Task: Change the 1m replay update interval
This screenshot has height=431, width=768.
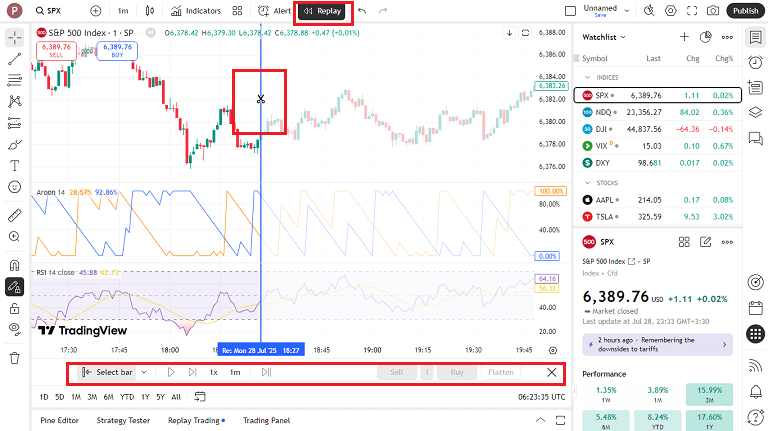Action: 235,372
